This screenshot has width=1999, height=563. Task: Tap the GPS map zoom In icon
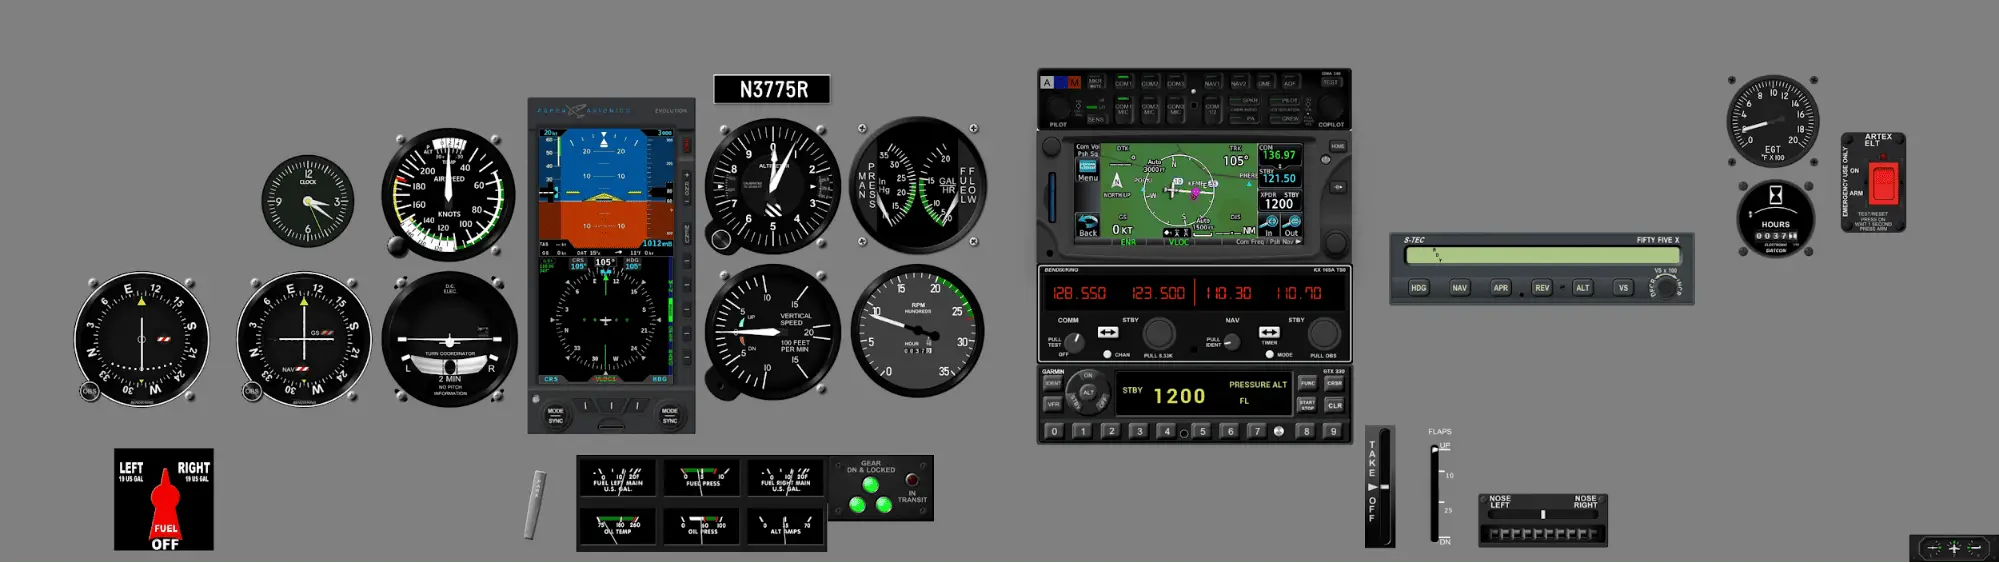coord(1270,226)
